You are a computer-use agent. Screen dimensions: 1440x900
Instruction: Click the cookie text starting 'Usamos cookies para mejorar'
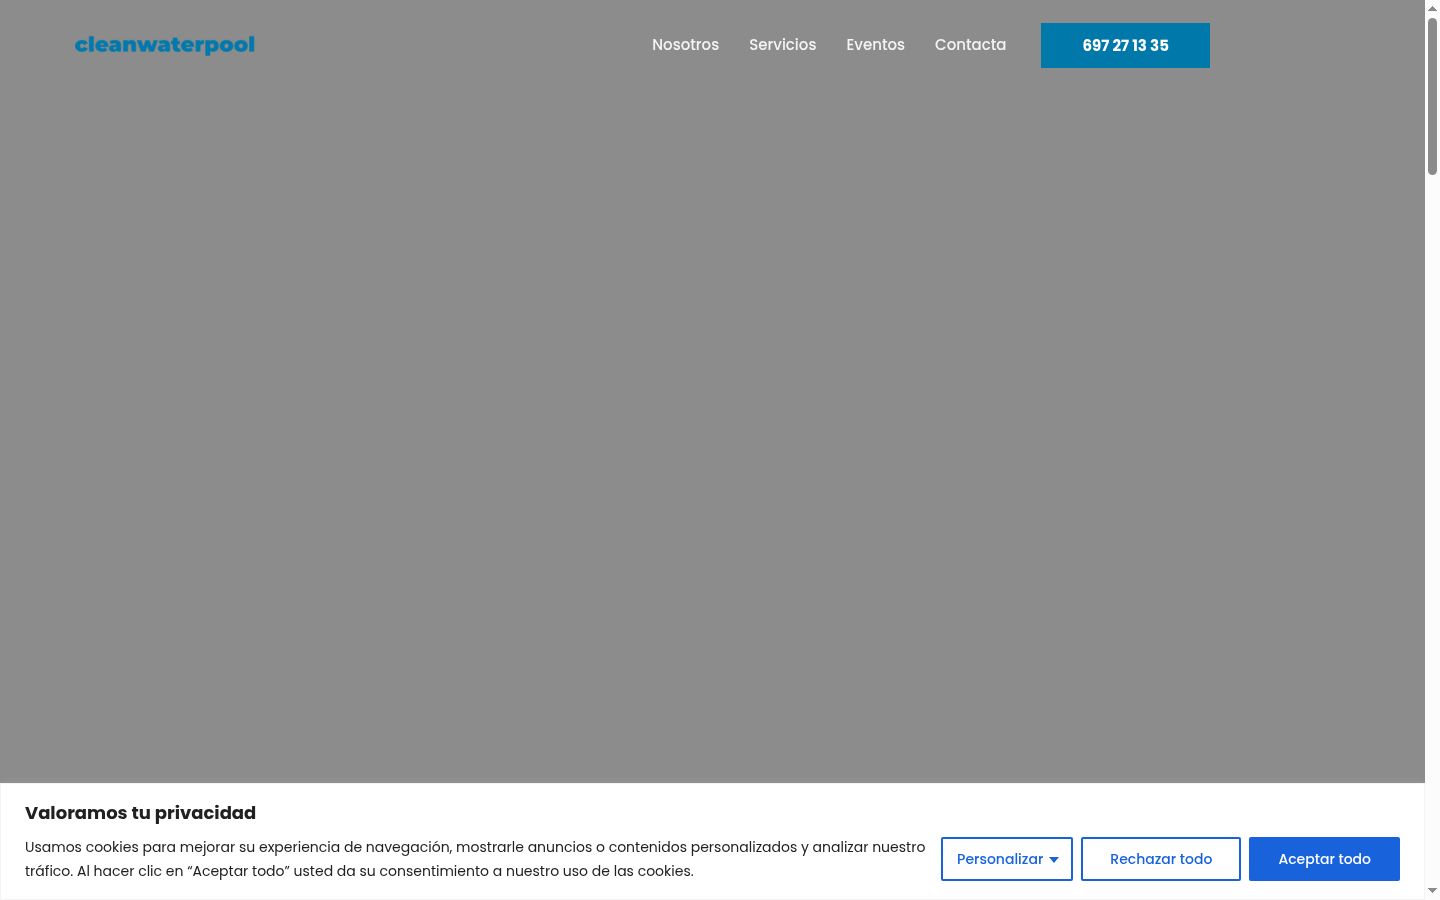[x=475, y=859]
